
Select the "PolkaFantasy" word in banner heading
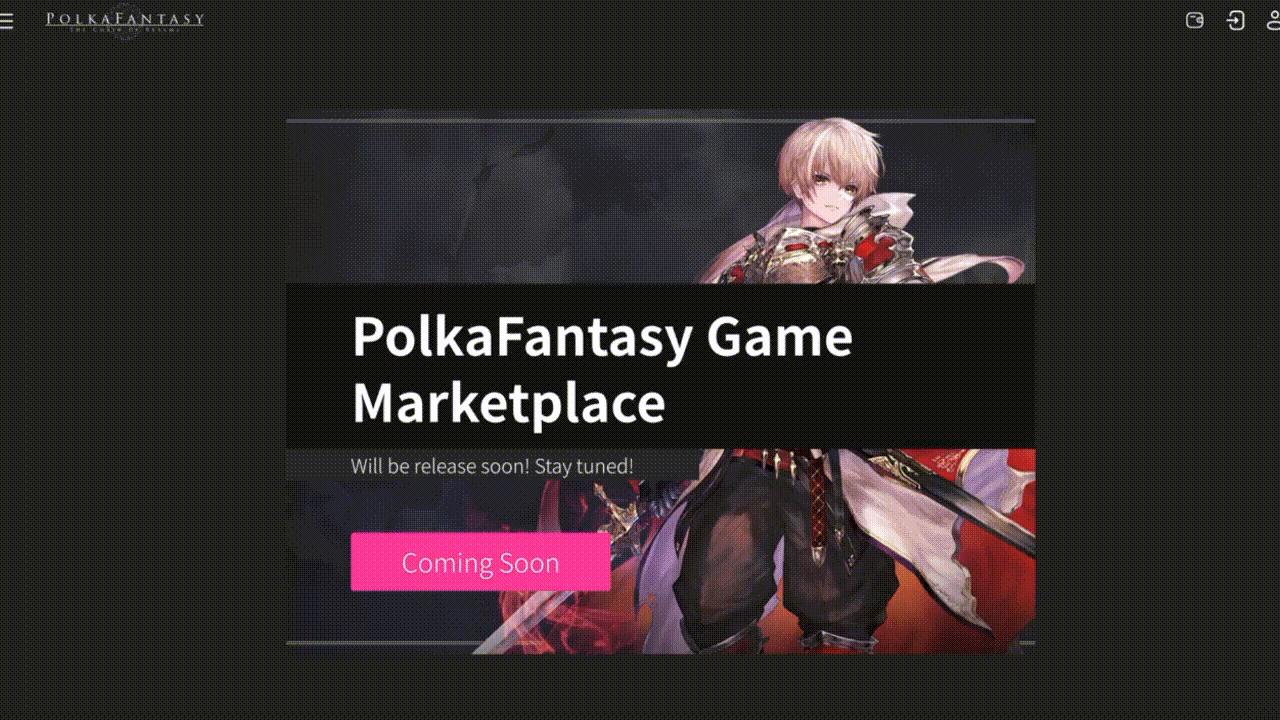pos(522,337)
